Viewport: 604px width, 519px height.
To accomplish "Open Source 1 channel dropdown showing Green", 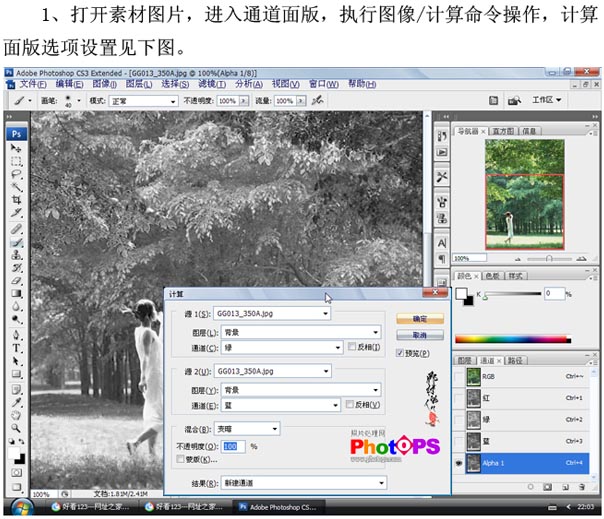I will (282, 348).
